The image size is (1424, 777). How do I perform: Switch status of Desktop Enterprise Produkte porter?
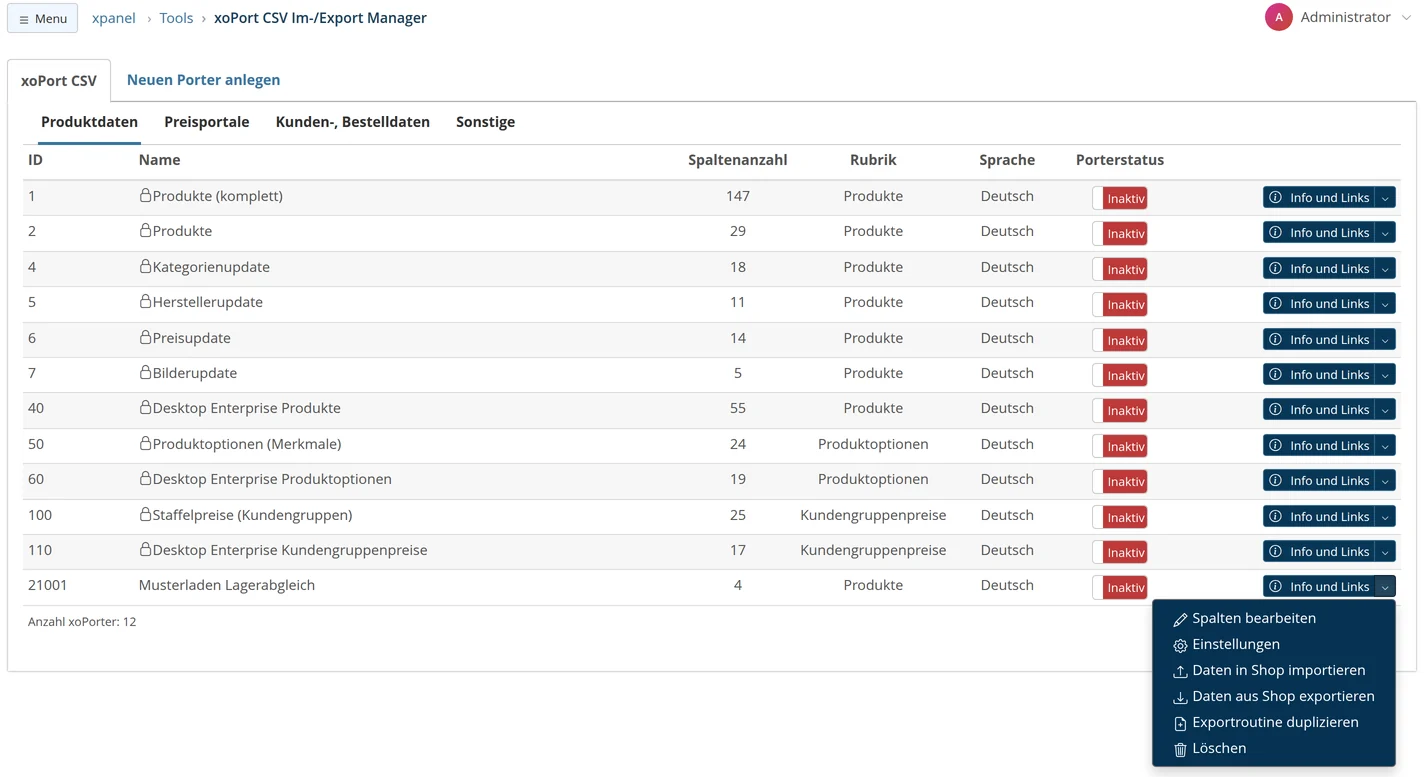(x=1120, y=410)
